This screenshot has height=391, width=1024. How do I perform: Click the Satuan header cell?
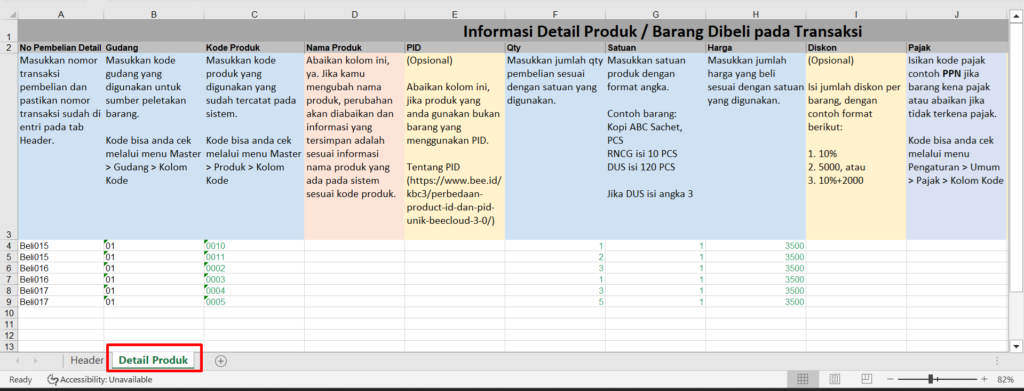click(655, 48)
